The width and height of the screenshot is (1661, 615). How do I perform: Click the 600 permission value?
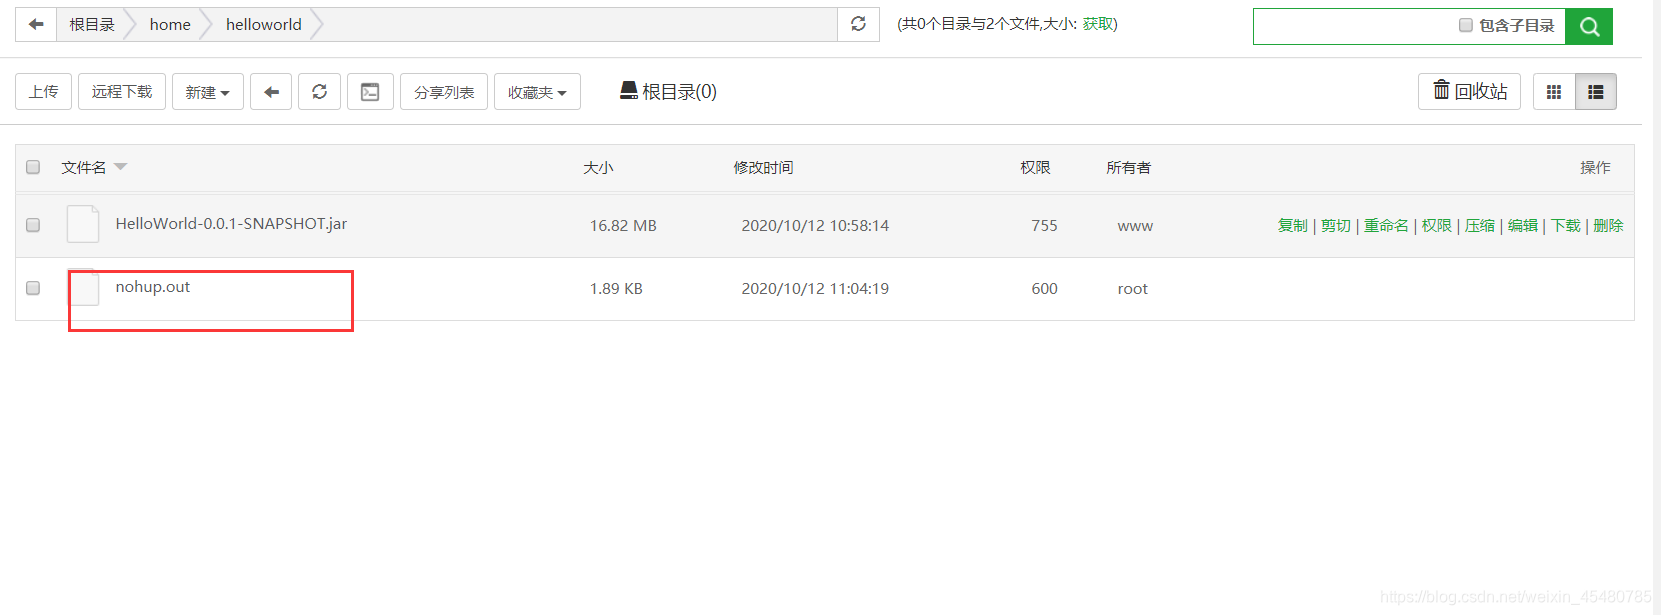pyautogui.click(x=1044, y=289)
